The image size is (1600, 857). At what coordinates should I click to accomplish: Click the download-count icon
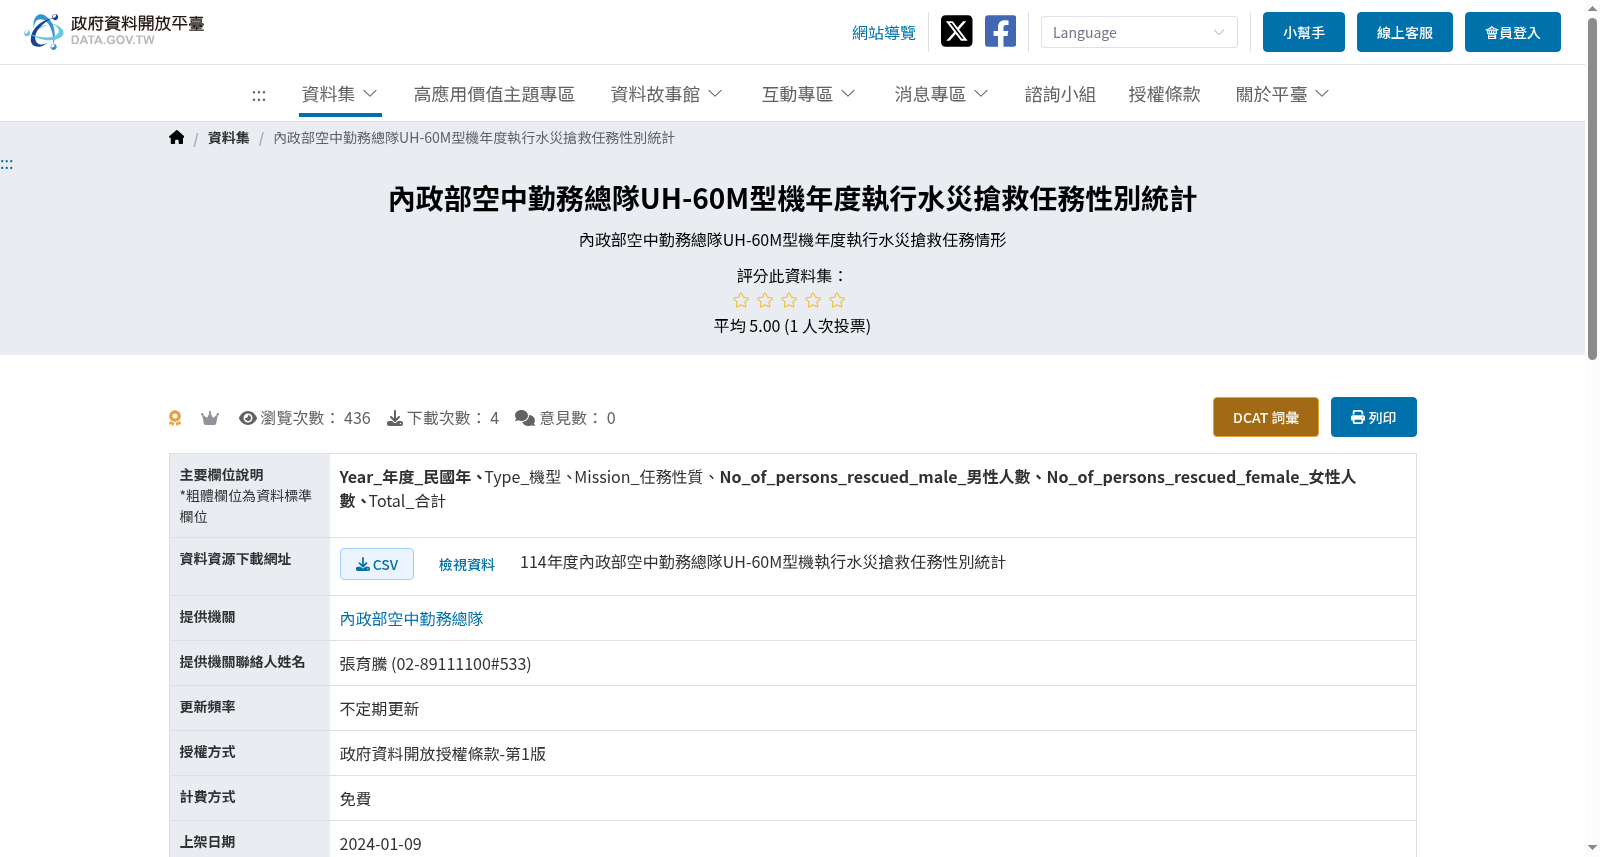click(395, 418)
